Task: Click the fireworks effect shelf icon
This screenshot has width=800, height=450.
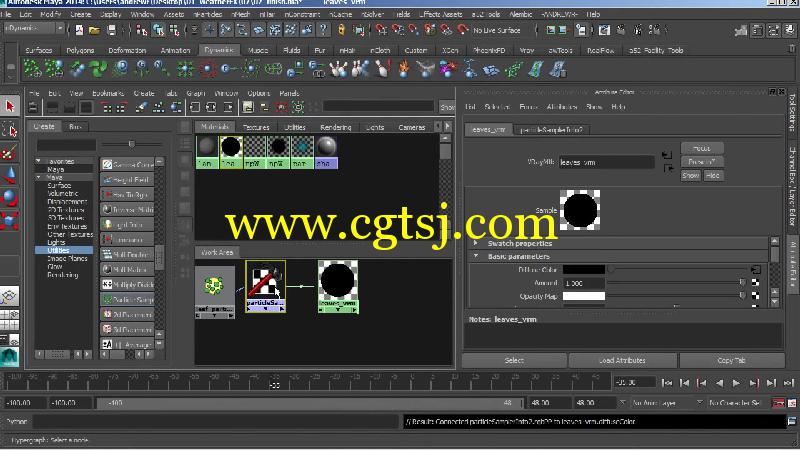Action: coord(447,69)
